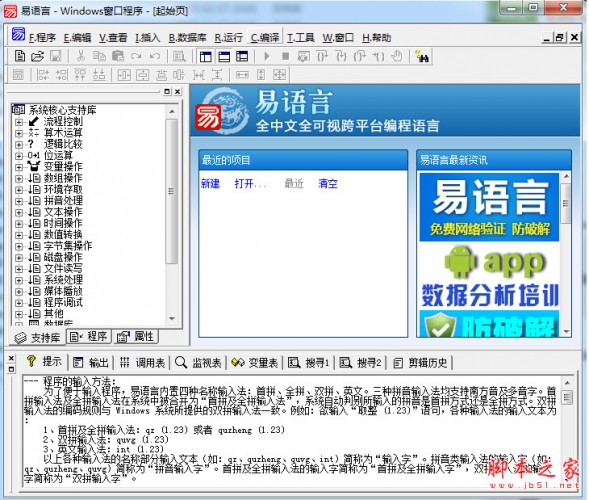Viewport: 589px width, 500px height.
Task: Click the Undo arrow toolbar icon
Action: point(154,56)
